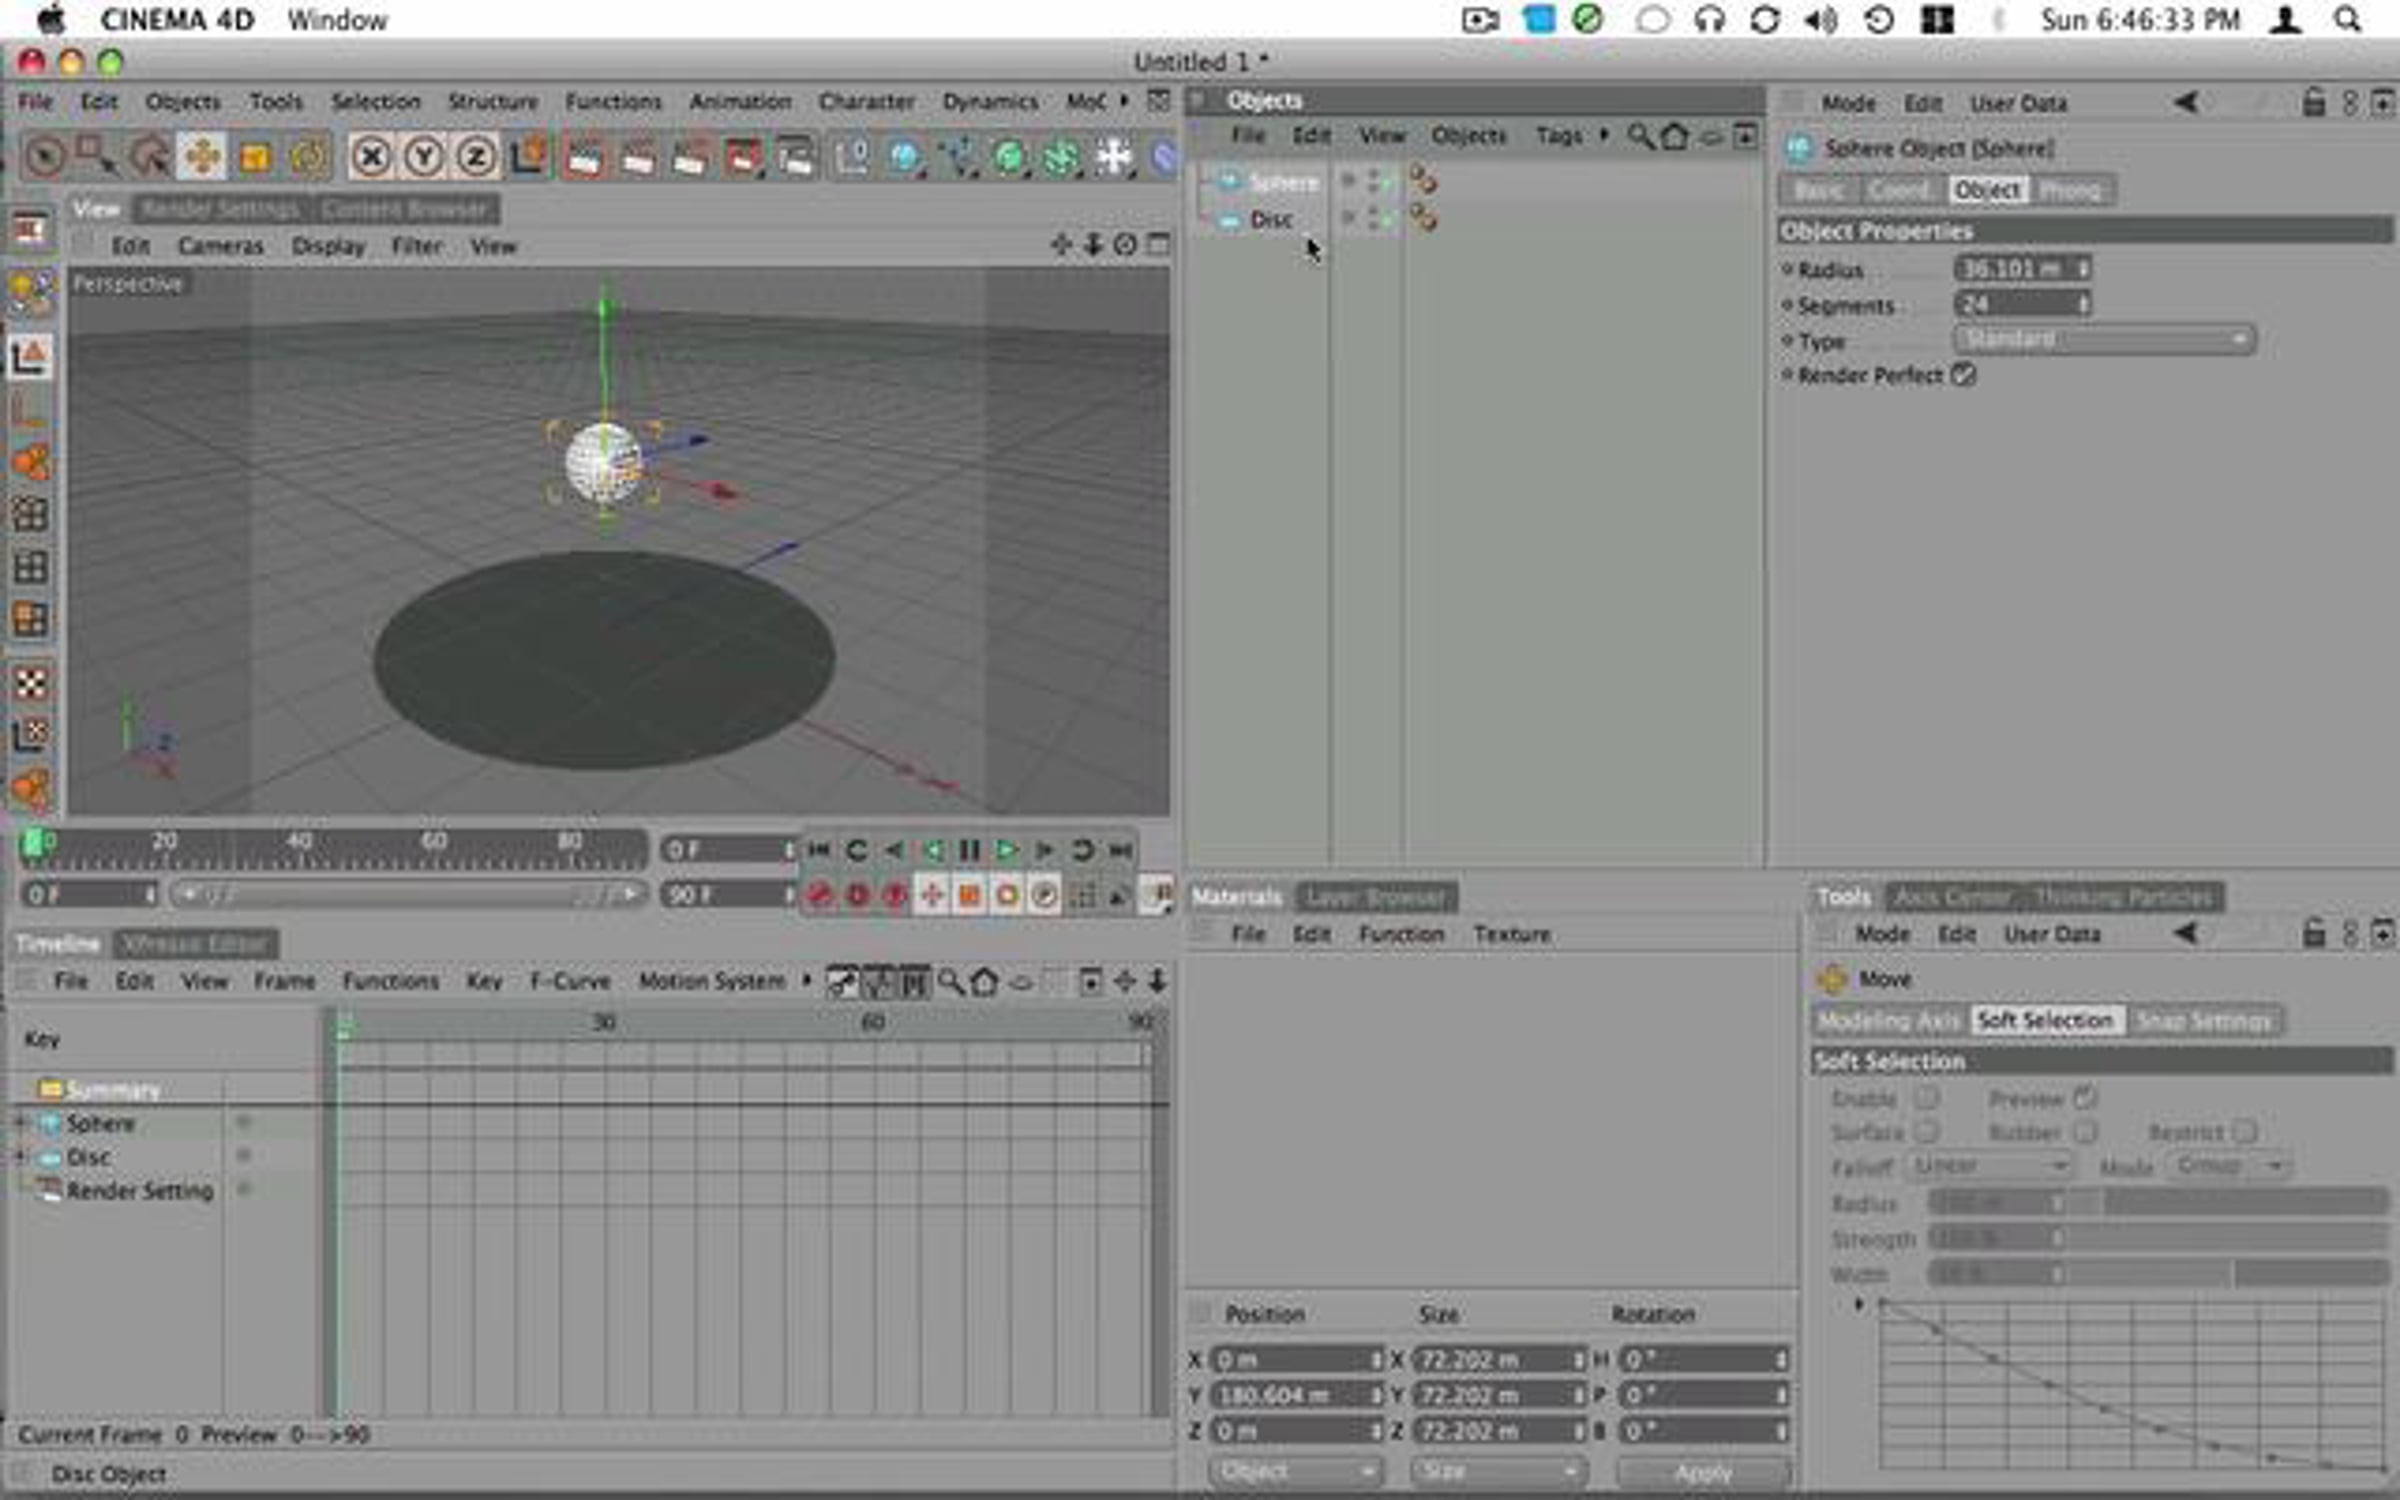Open the Size mode dropdown in coordinates

(1498, 1471)
